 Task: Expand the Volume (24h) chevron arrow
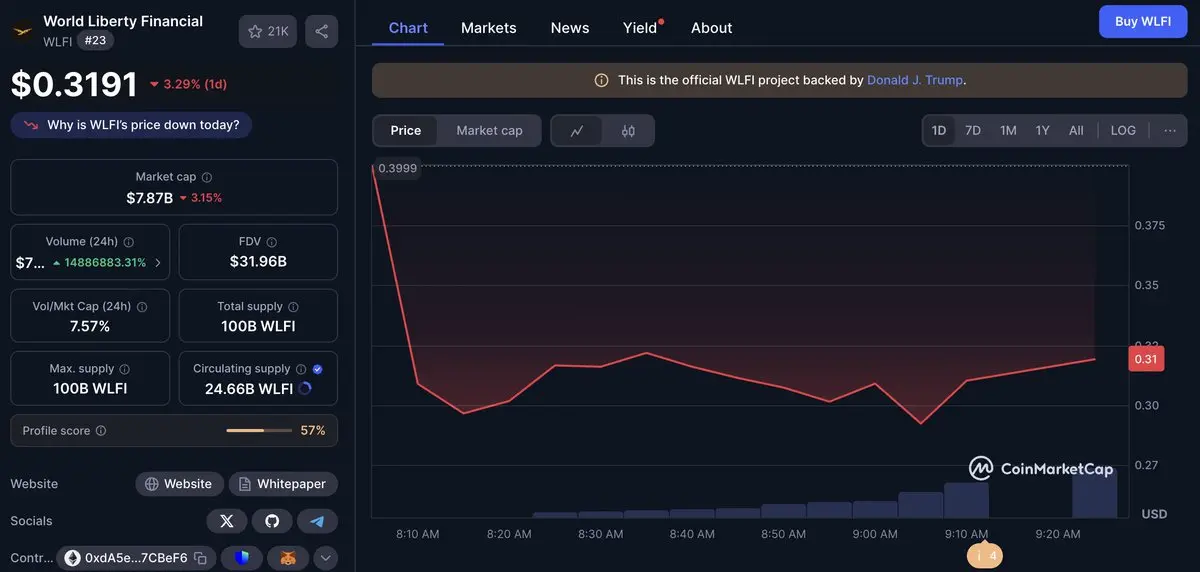[158, 263]
